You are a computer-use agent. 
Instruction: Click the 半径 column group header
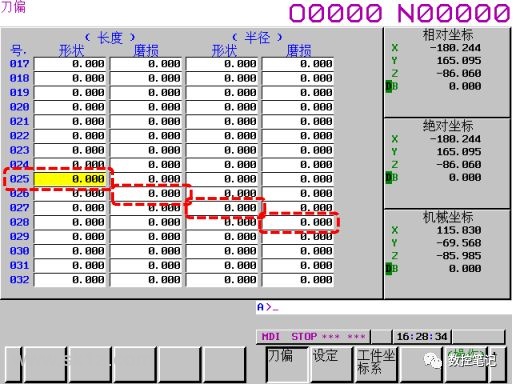[x=257, y=38]
